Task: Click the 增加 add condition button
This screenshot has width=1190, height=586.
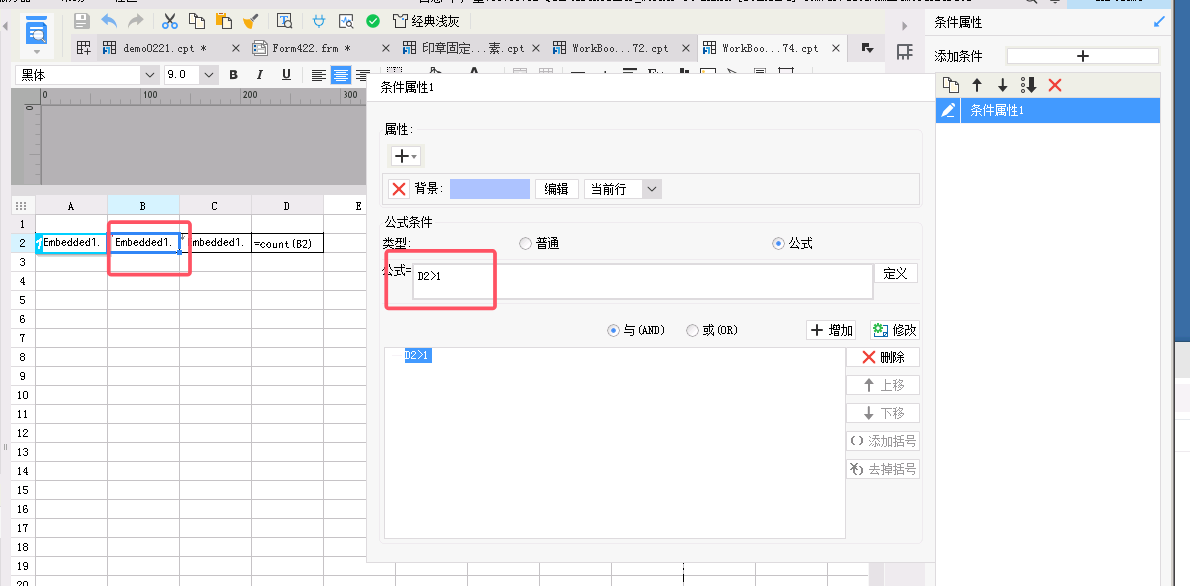Action: 831,330
